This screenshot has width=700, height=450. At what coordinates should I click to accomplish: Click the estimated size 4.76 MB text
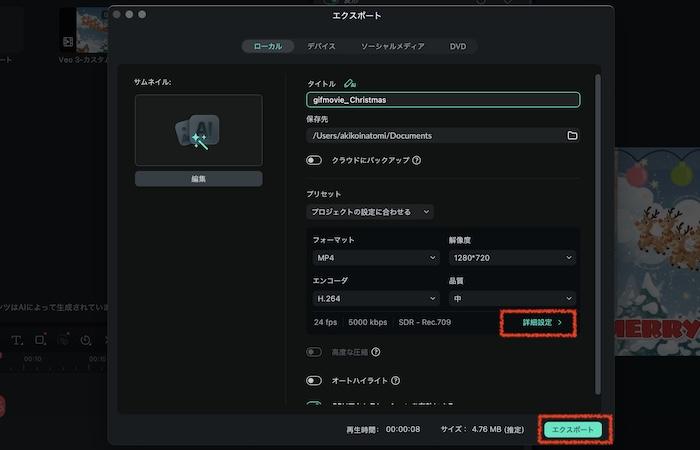coord(498,429)
